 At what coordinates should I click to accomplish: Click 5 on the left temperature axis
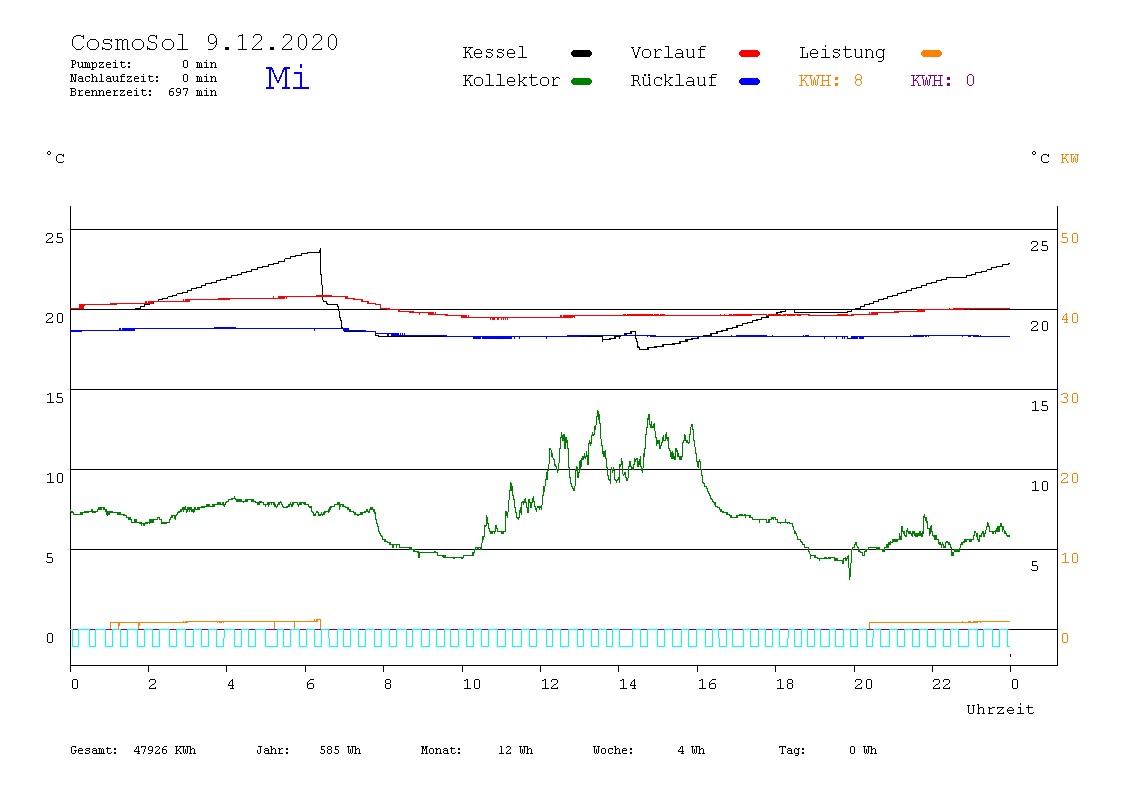(50, 558)
